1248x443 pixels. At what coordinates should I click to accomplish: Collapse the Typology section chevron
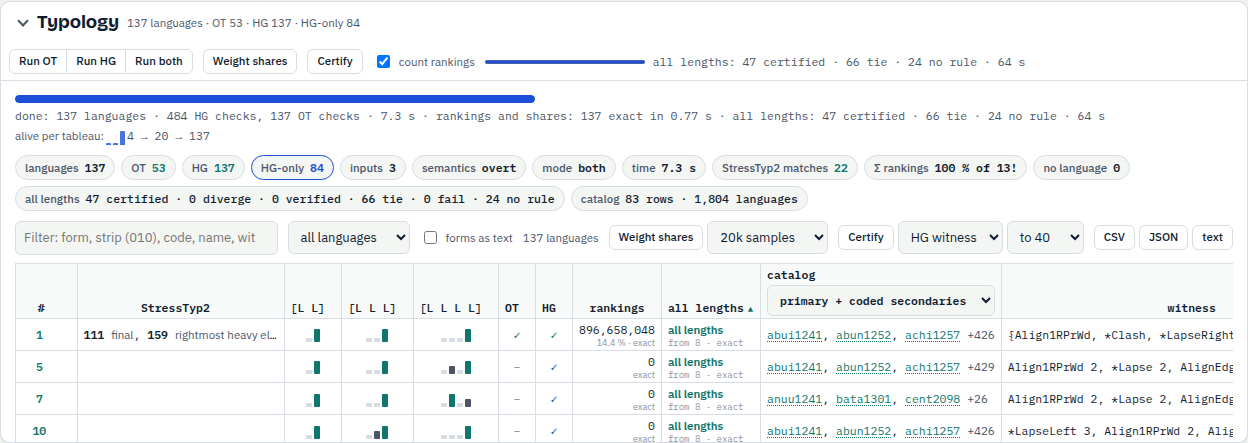point(23,23)
